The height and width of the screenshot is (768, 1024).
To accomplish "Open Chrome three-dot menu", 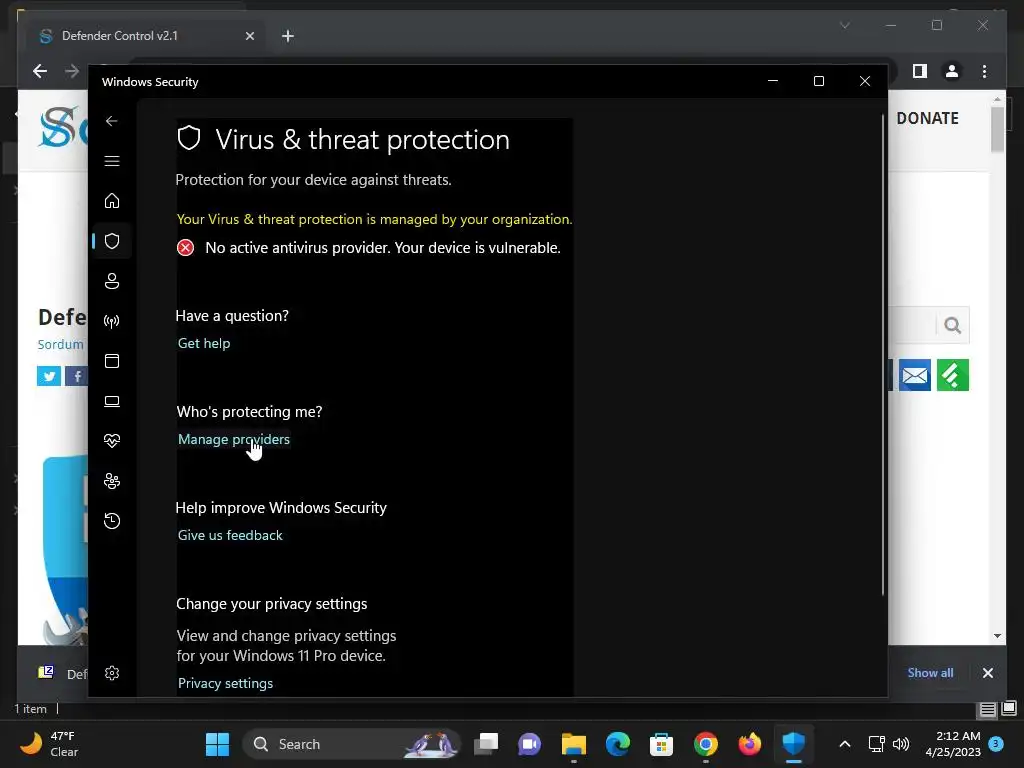I will [x=984, y=71].
